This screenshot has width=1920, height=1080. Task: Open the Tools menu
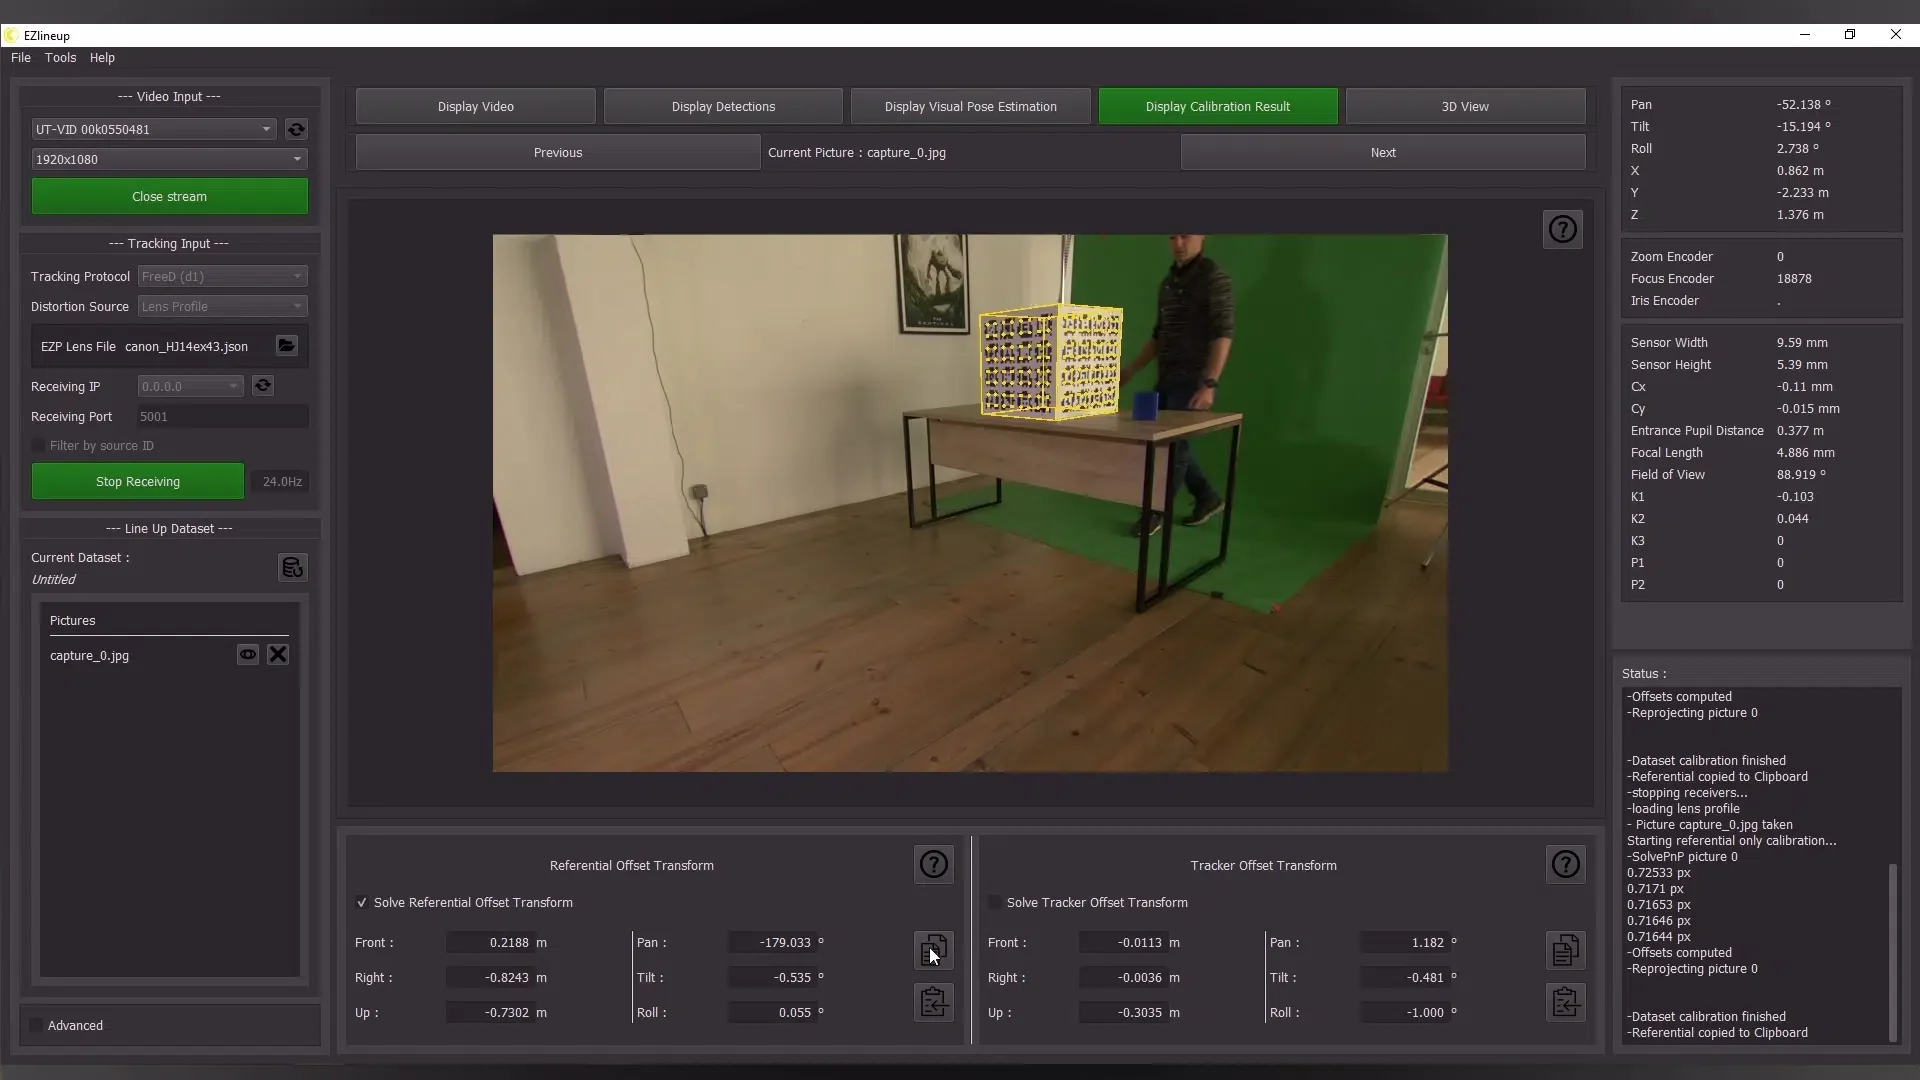pyautogui.click(x=60, y=58)
